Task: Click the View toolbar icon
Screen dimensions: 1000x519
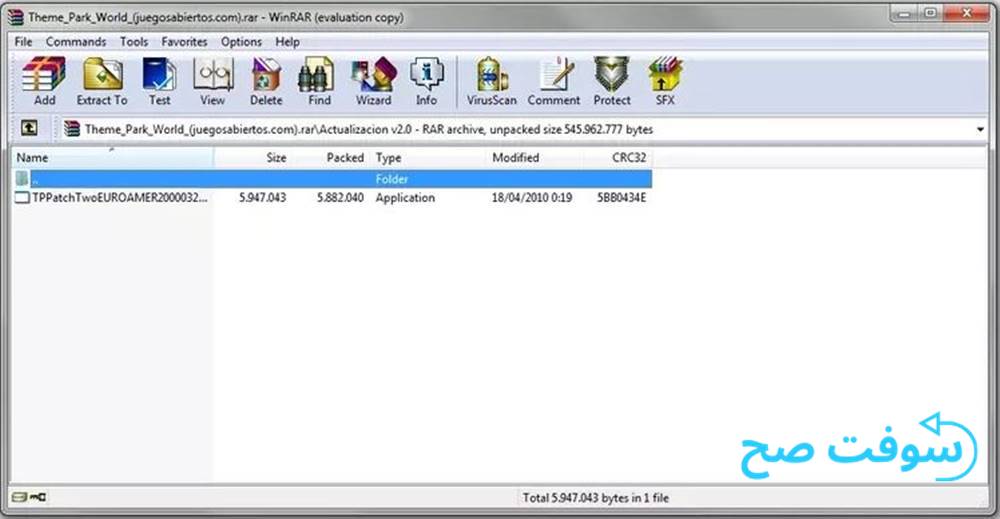Action: [212, 81]
